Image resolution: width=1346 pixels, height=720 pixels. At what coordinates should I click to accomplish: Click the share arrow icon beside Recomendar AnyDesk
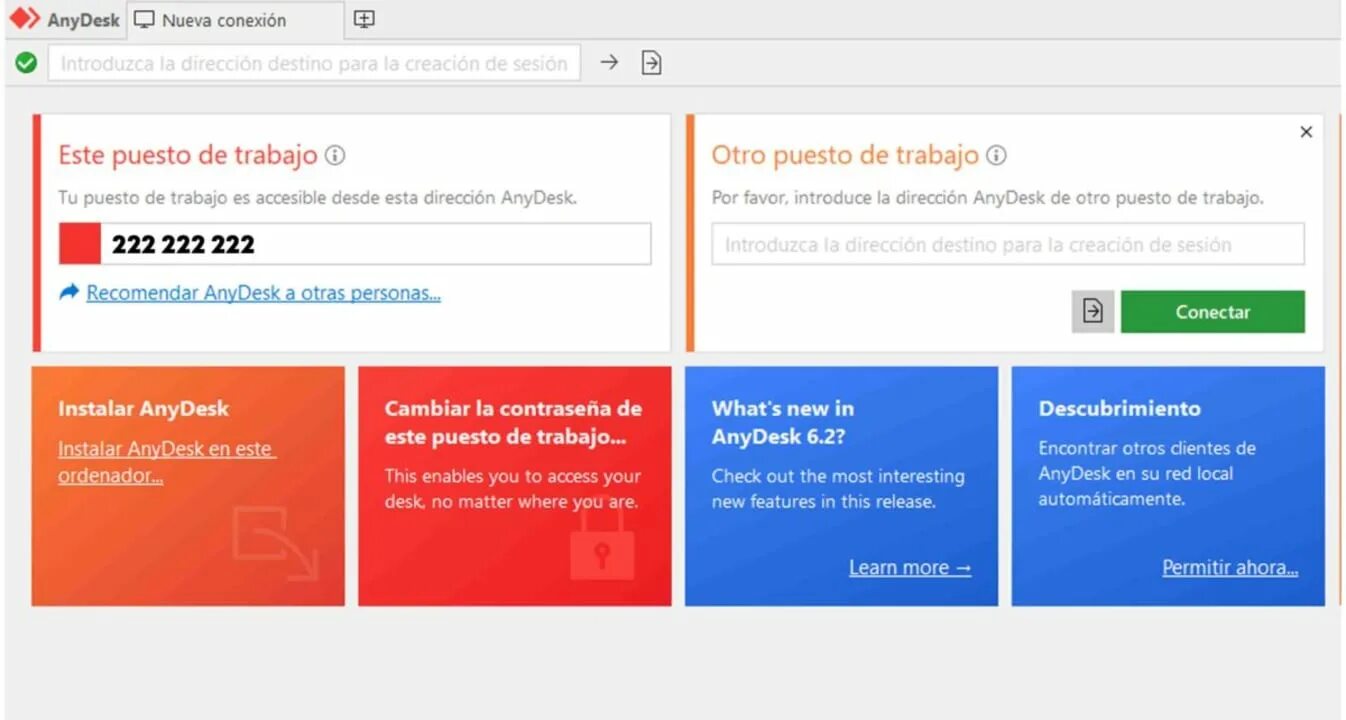[x=69, y=293]
